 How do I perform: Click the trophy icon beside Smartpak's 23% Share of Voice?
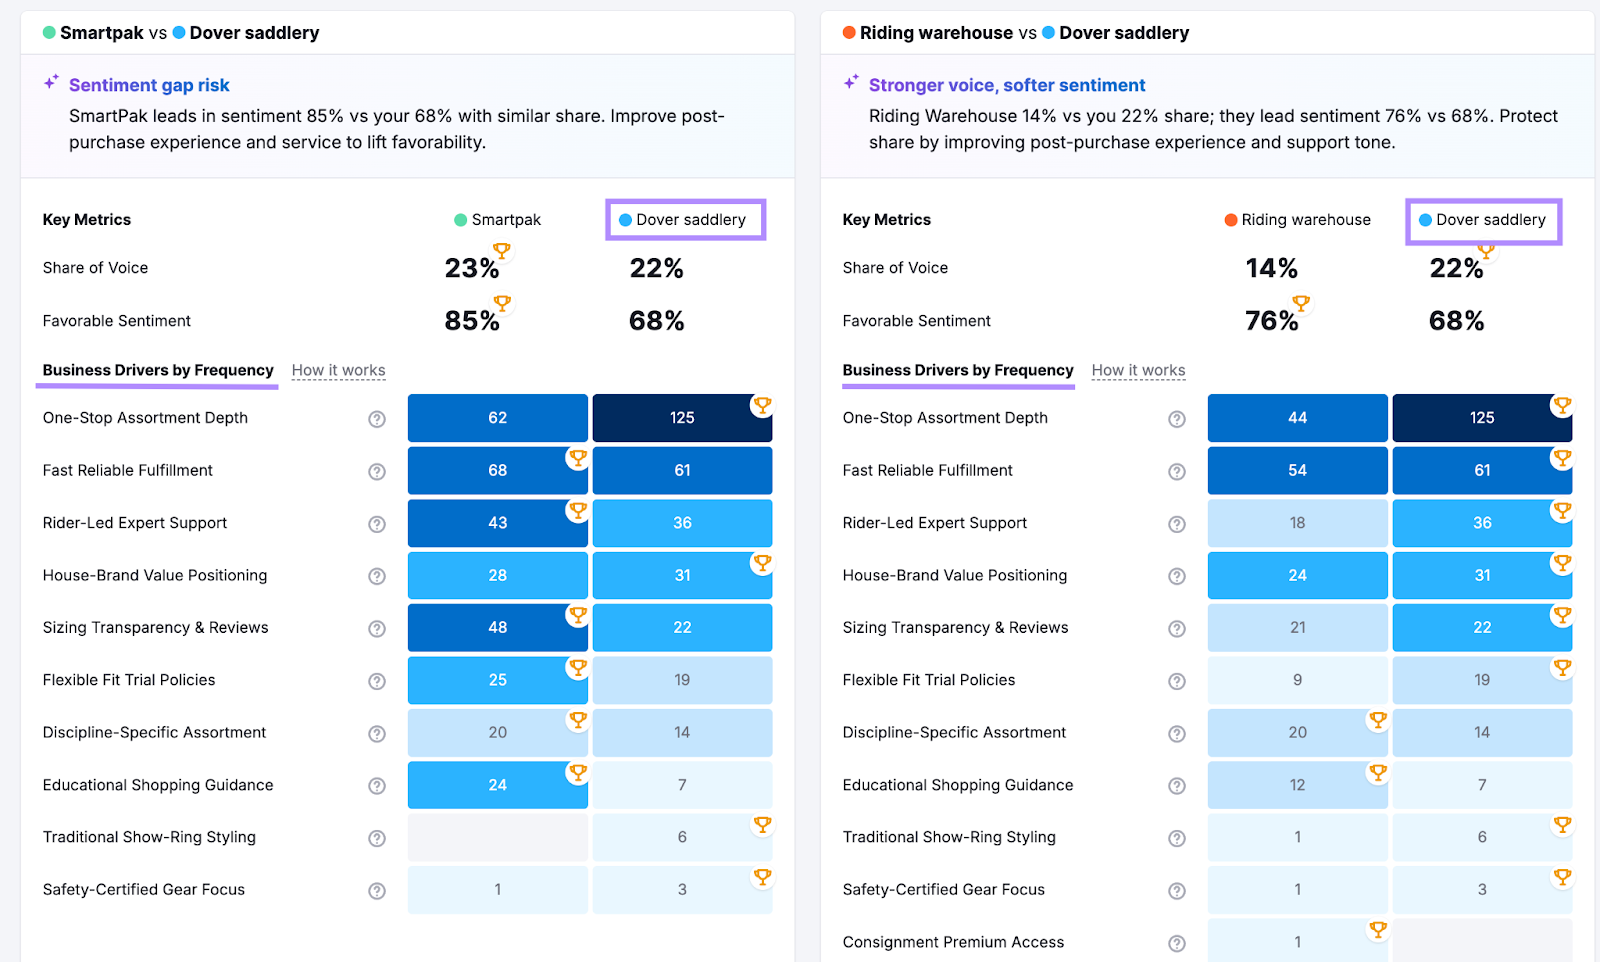[503, 252]
